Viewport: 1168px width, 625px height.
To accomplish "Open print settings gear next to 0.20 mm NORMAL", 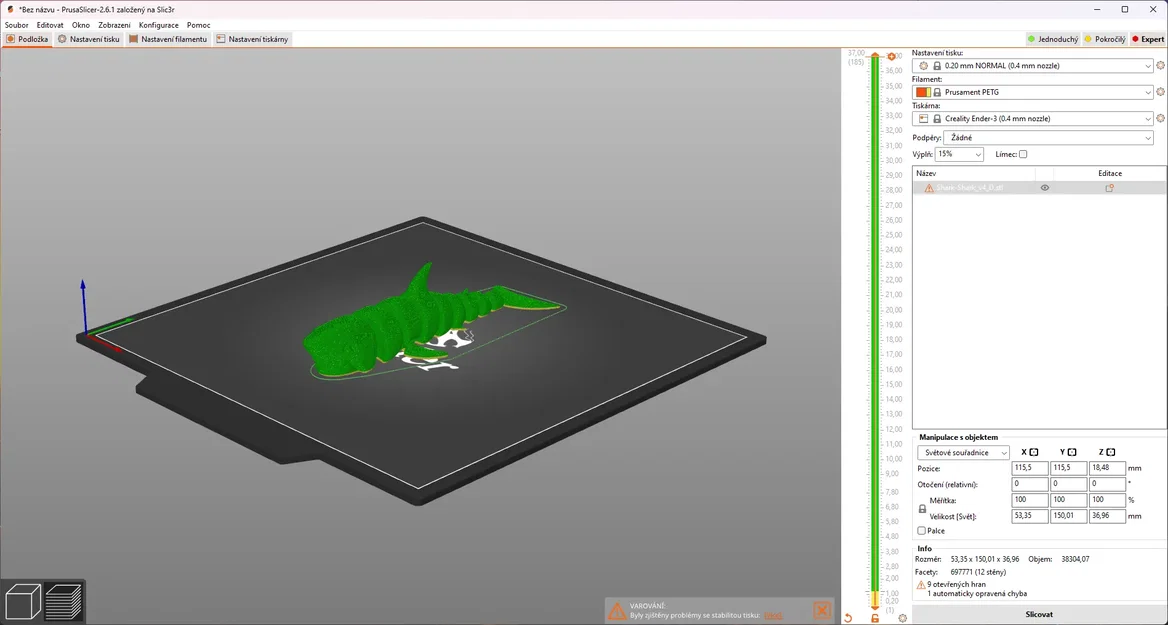I will coord(1160,66).
